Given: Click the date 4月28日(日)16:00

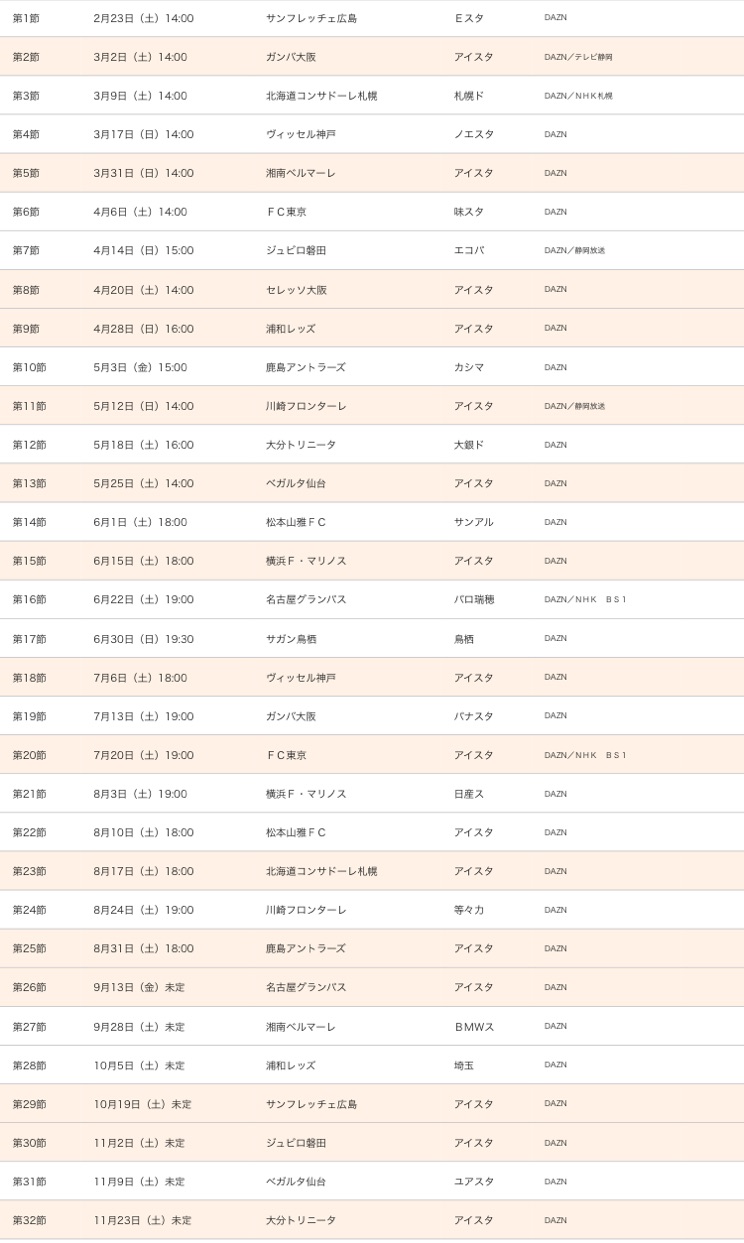Looking at the screenshot, I should coord(143,329).
